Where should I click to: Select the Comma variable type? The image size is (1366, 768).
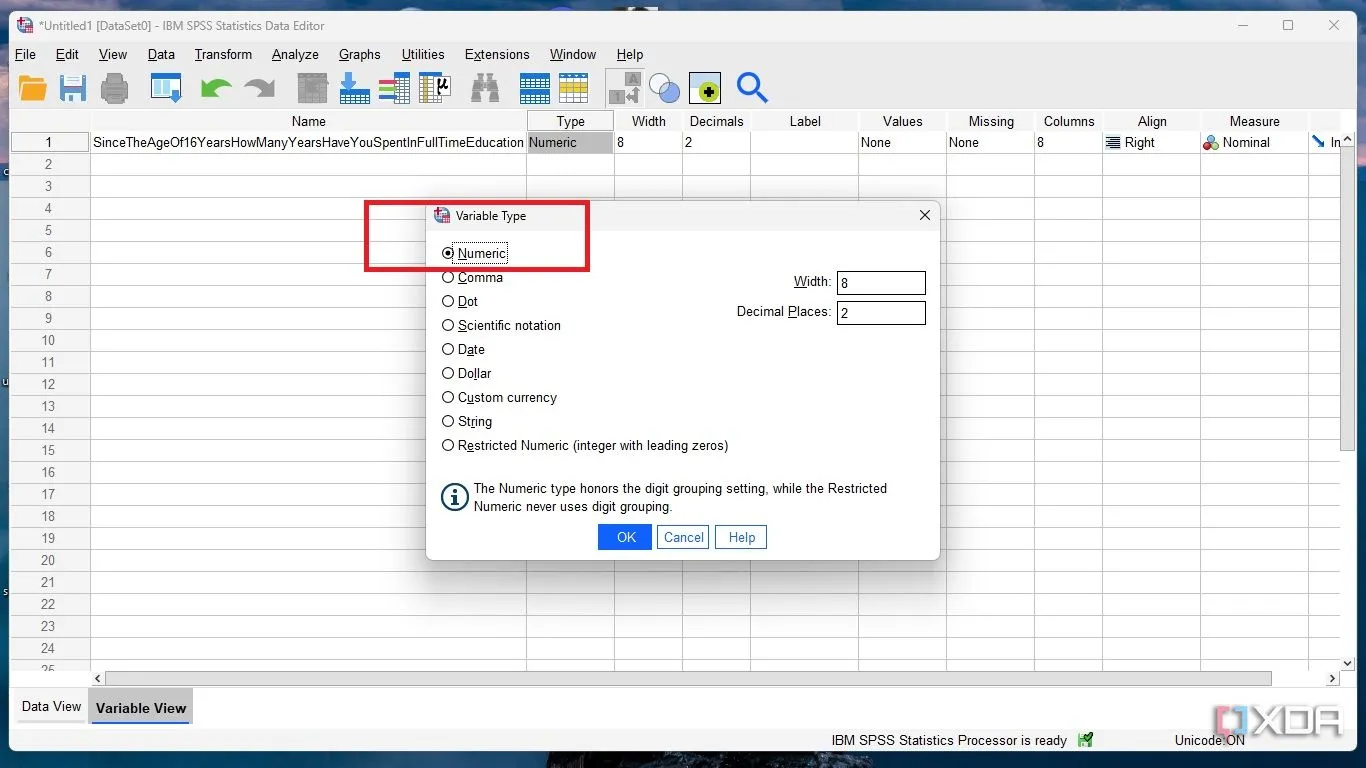point(448,277)
